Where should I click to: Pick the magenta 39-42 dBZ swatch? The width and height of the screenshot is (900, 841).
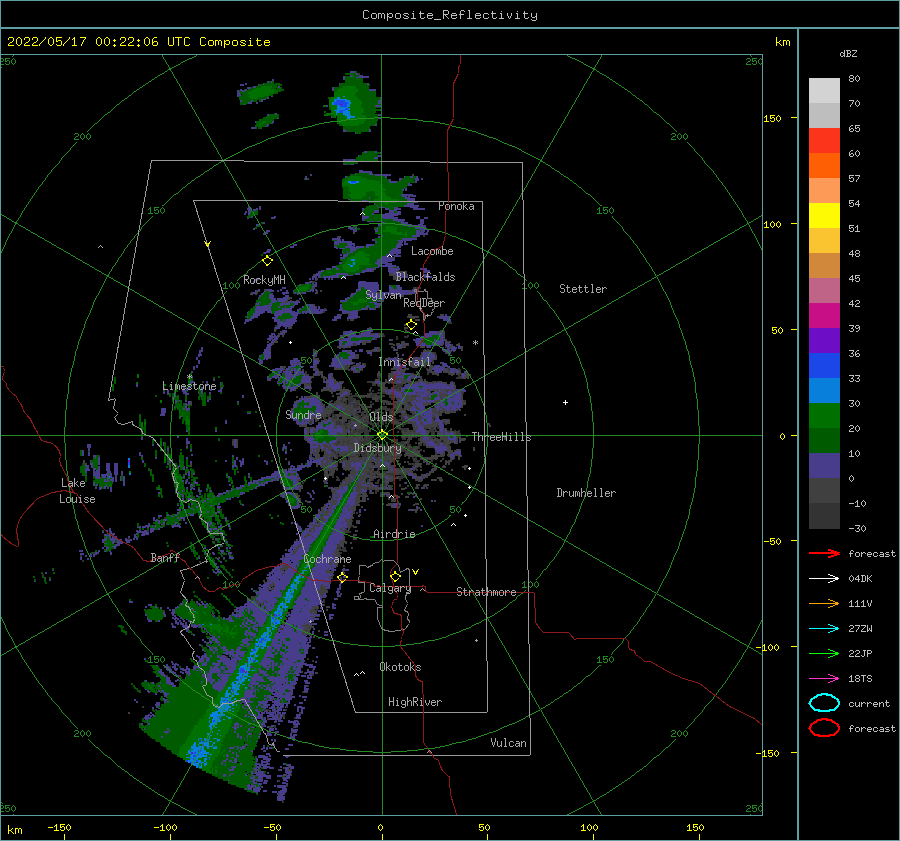[824, 315]
